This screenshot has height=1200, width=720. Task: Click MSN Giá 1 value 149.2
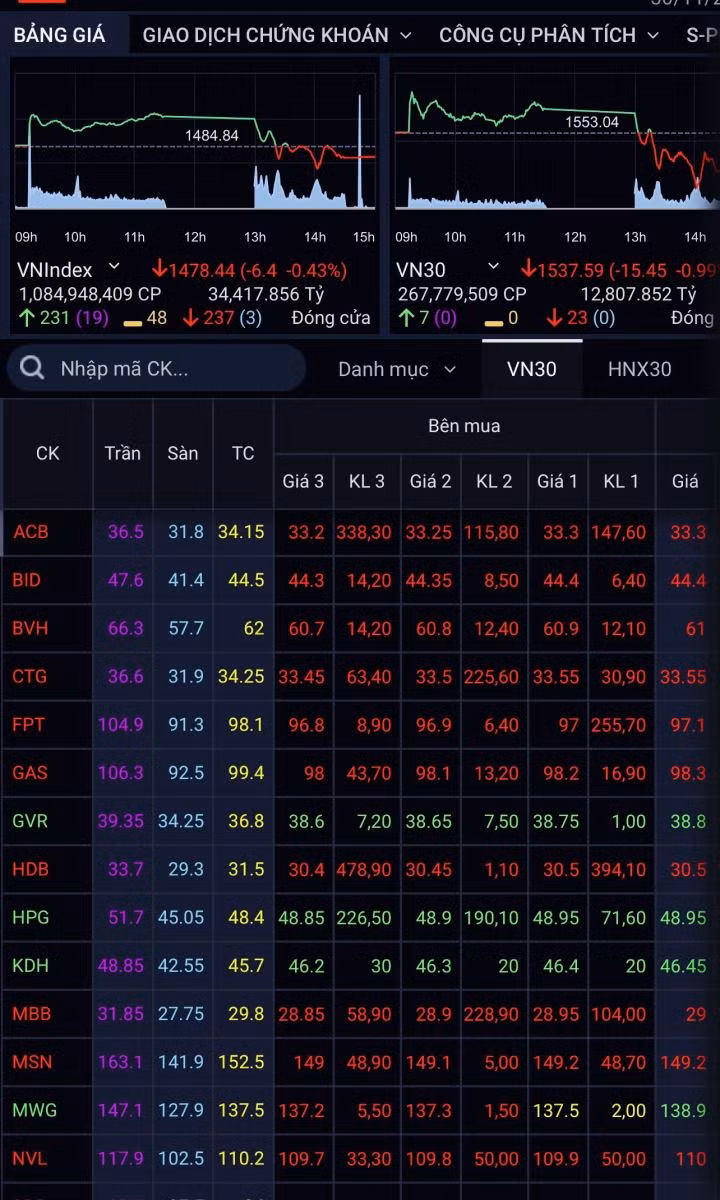tap(556, 1062)
